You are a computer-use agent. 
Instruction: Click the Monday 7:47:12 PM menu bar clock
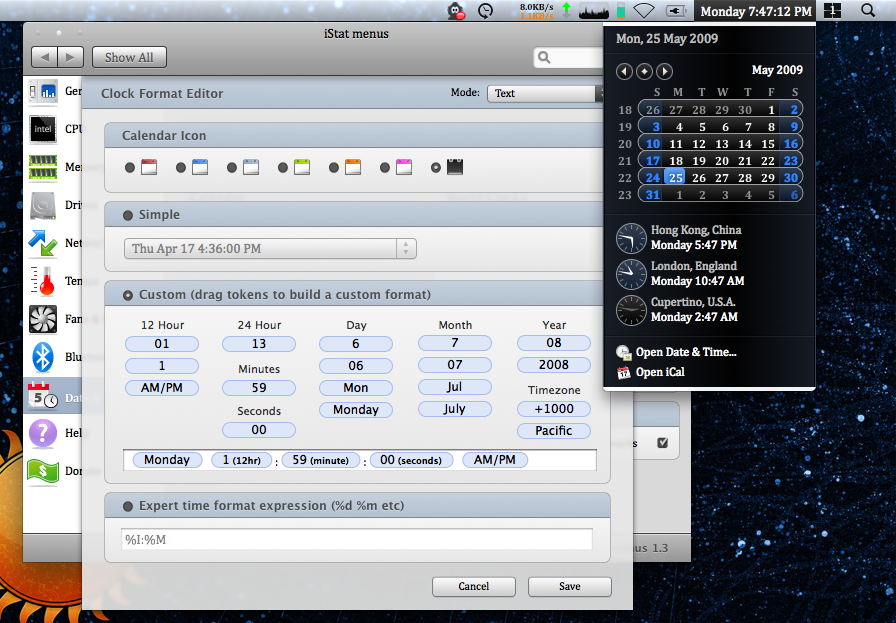(756, 11)
